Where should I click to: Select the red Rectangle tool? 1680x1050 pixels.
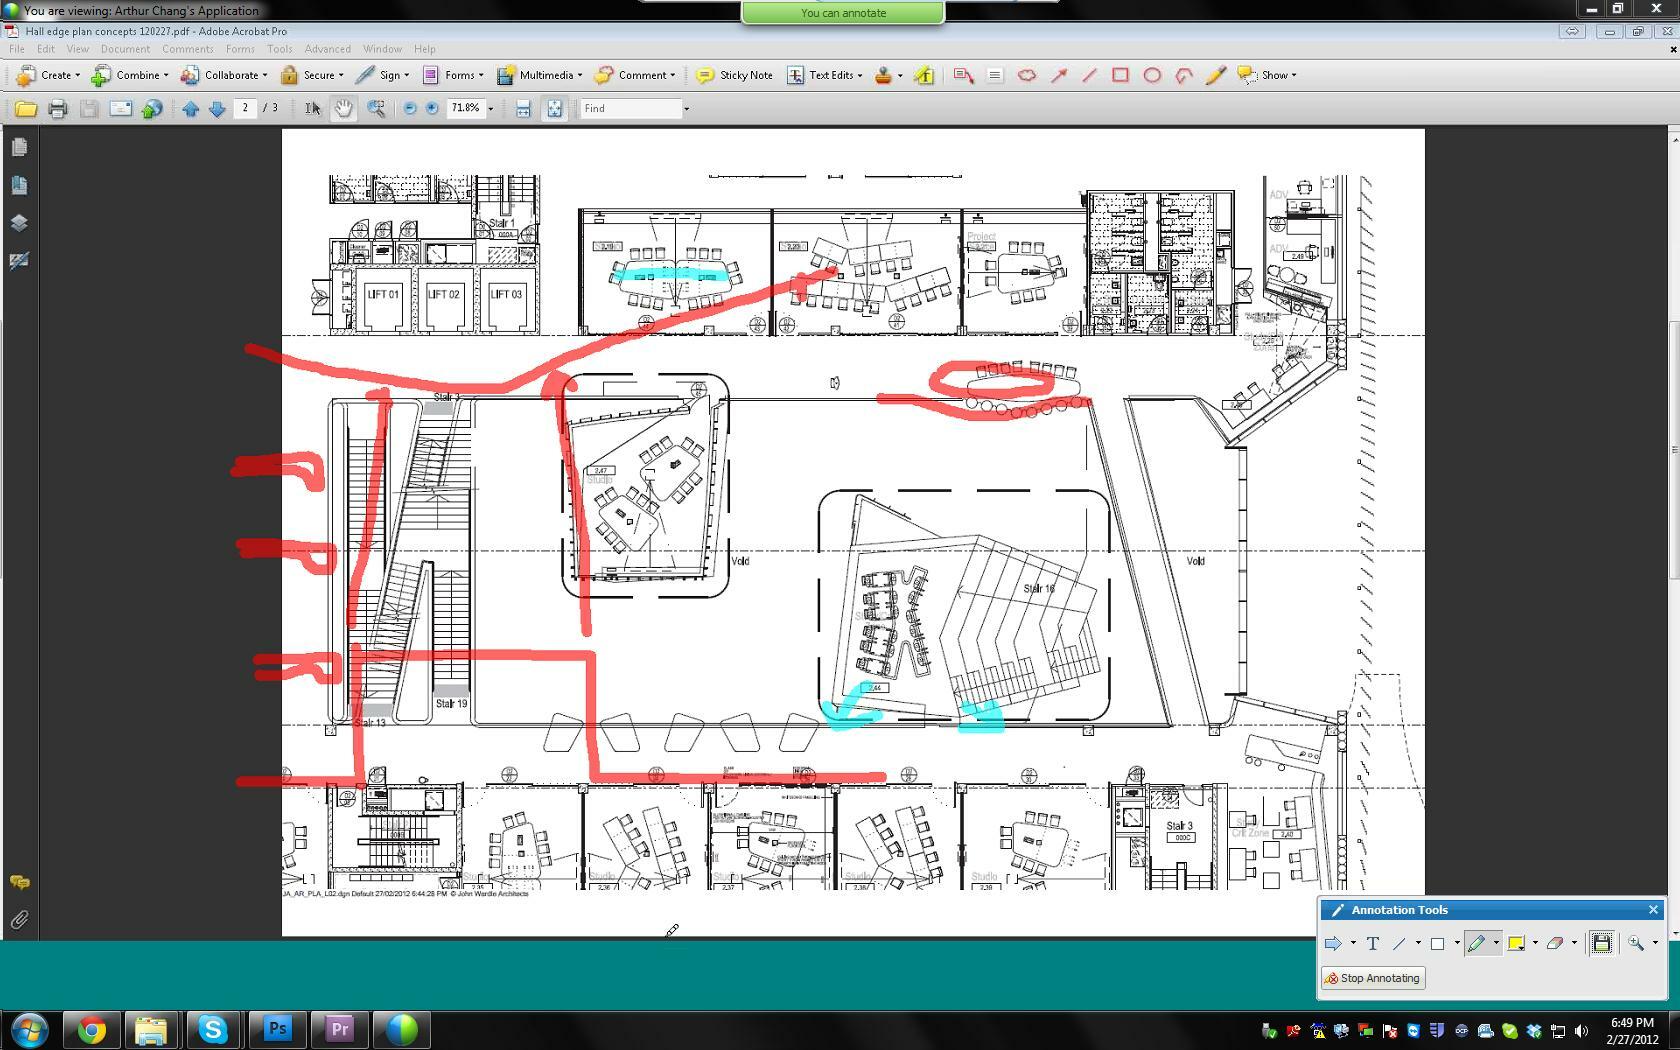1121,75
